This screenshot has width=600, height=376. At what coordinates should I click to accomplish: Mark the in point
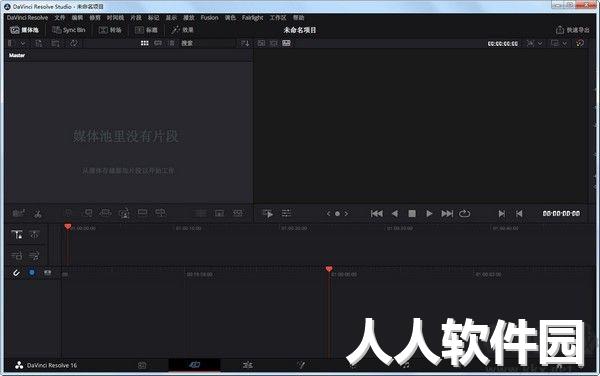[501, 213]
